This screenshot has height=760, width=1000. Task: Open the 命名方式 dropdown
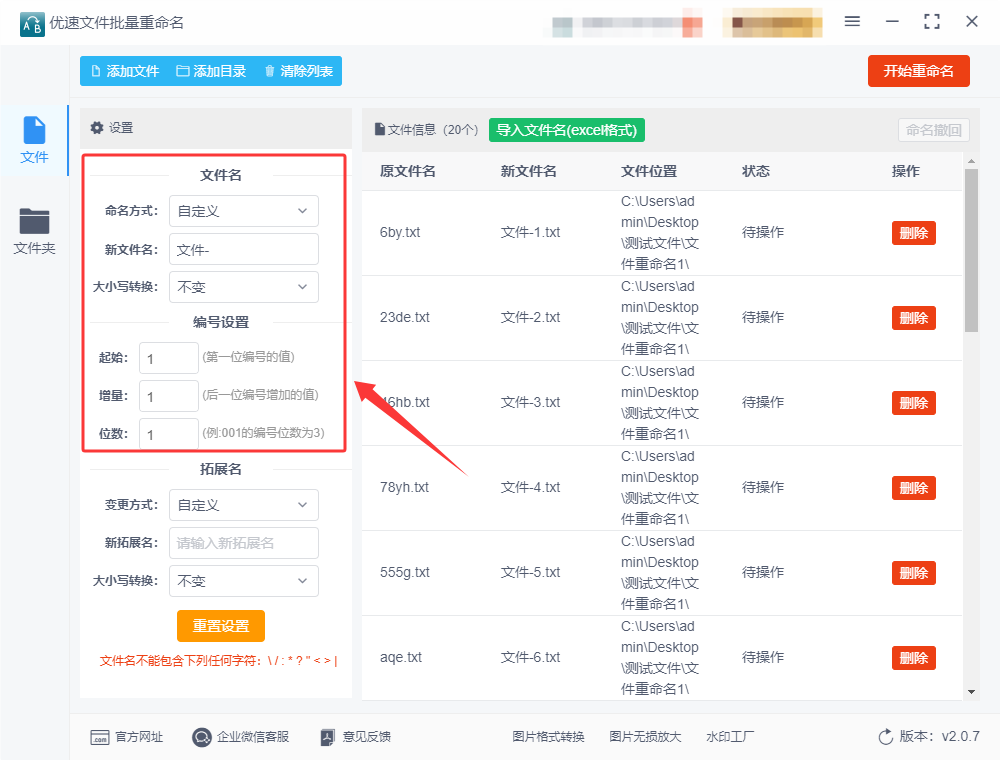pyautogui.click(x=244, y=211)
